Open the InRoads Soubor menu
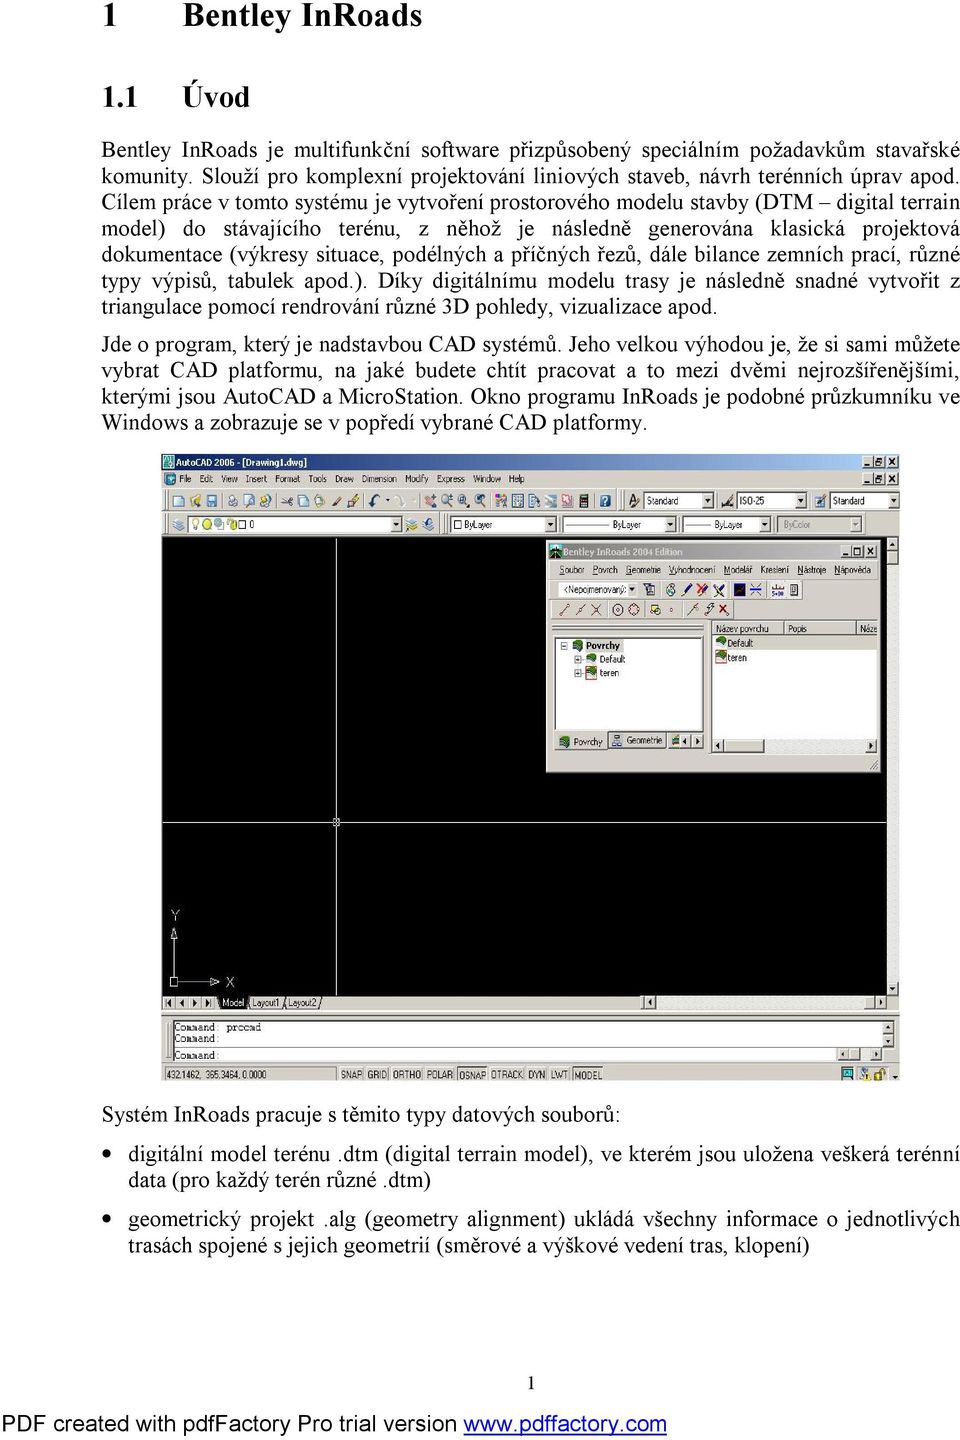The width and height of the screenshot is (960, 1440). click(x=572, y=570)
